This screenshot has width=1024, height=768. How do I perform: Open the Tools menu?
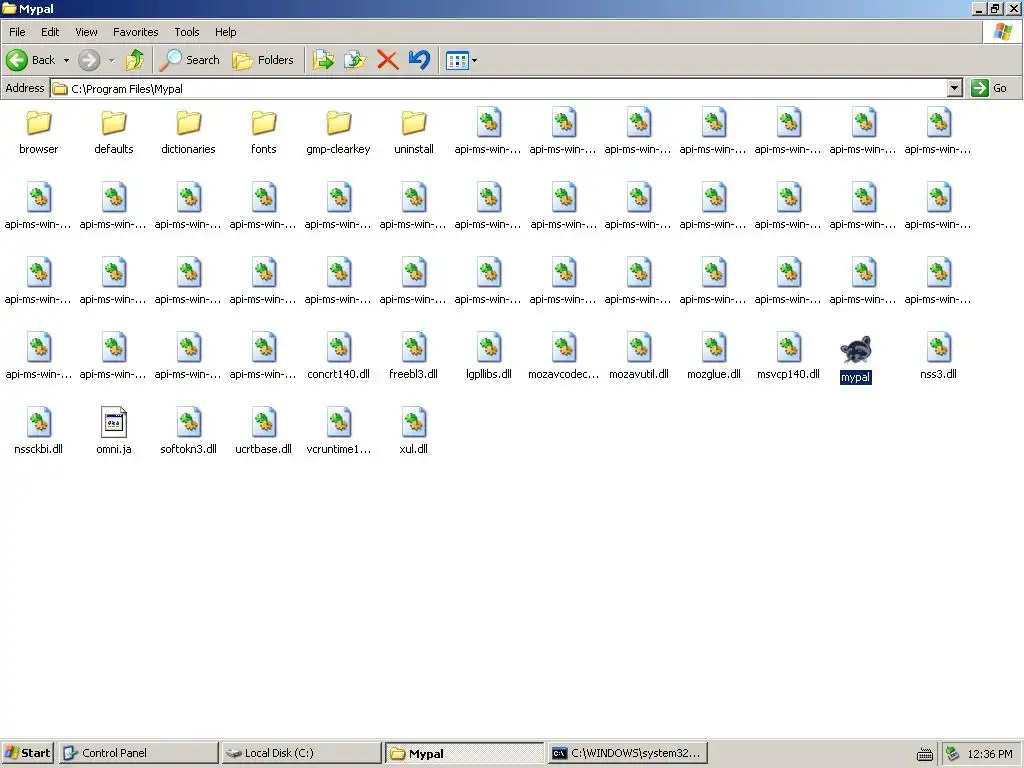[187, 32]
